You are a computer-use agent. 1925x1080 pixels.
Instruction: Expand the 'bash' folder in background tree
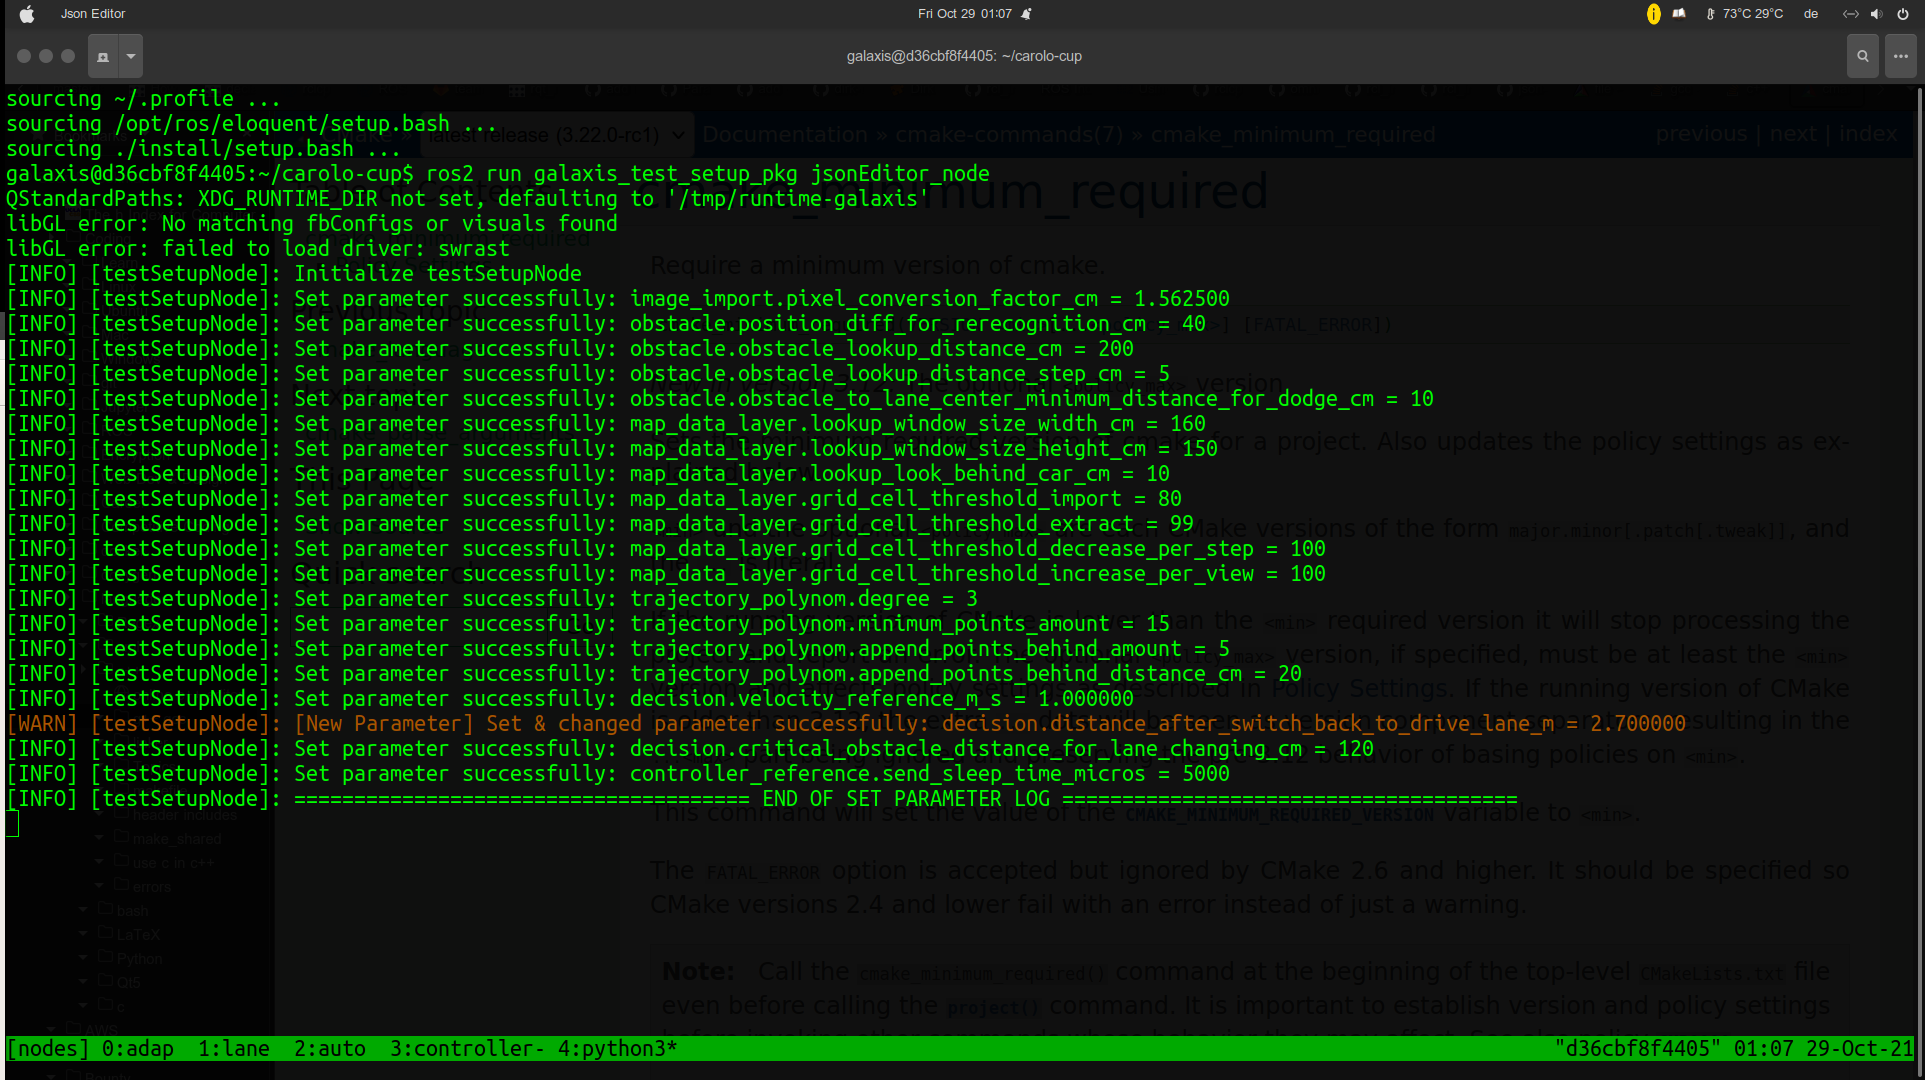point(83,910)
